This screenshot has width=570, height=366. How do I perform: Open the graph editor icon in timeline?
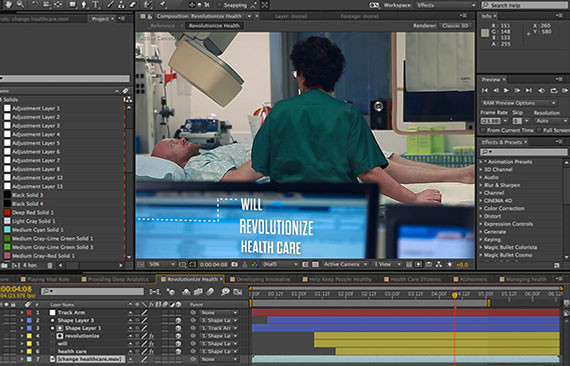pos(238,291)
